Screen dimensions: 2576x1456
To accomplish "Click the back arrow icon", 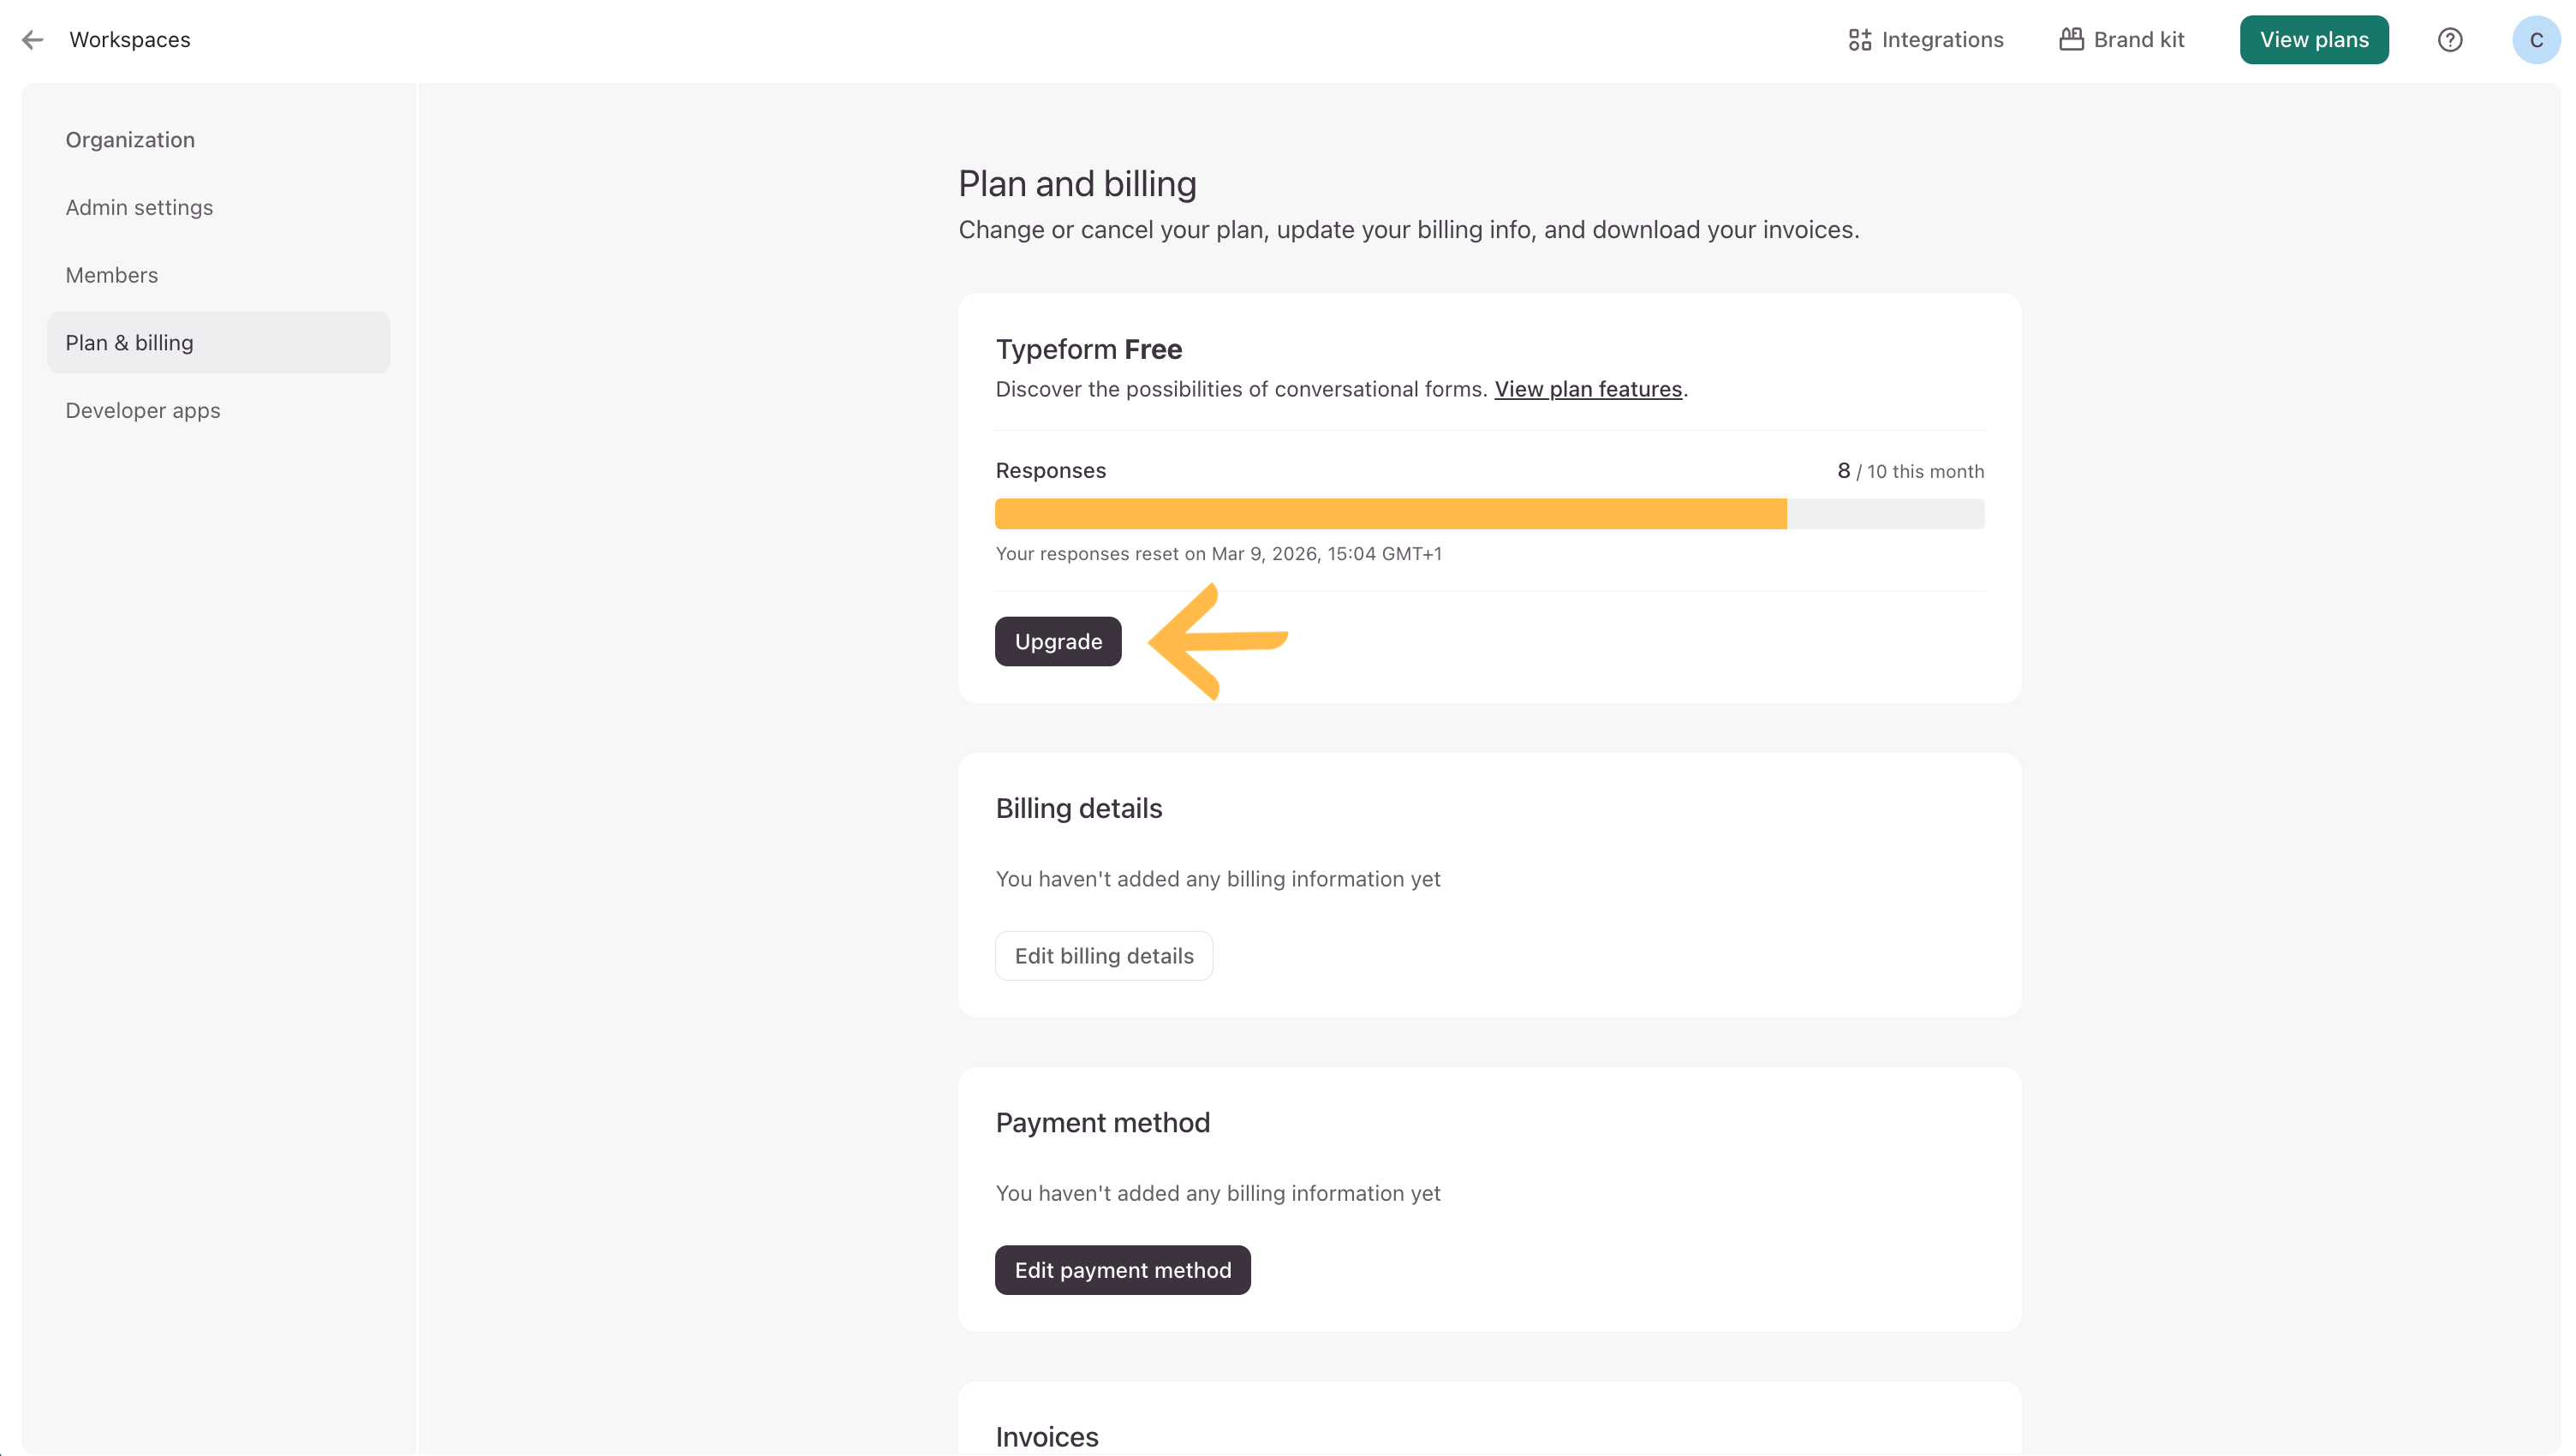I will [x=33, y=40].
